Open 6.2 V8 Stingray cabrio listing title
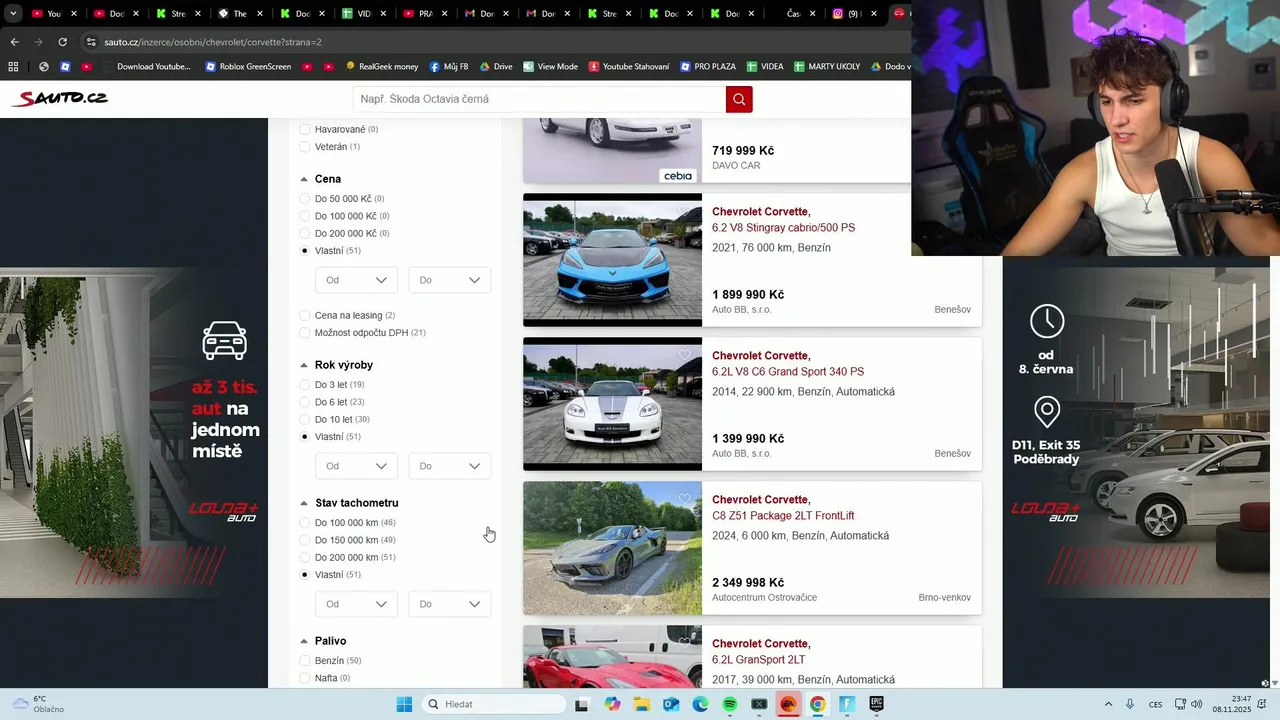 tap(783, 228)
